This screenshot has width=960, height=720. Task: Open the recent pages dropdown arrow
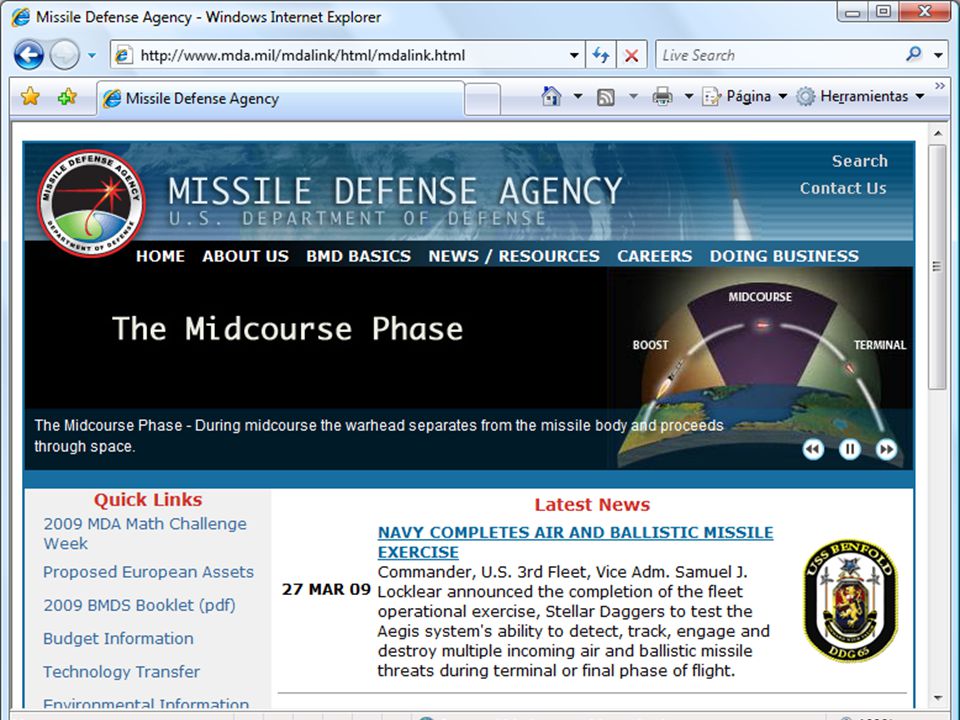[x=92, y=55]
